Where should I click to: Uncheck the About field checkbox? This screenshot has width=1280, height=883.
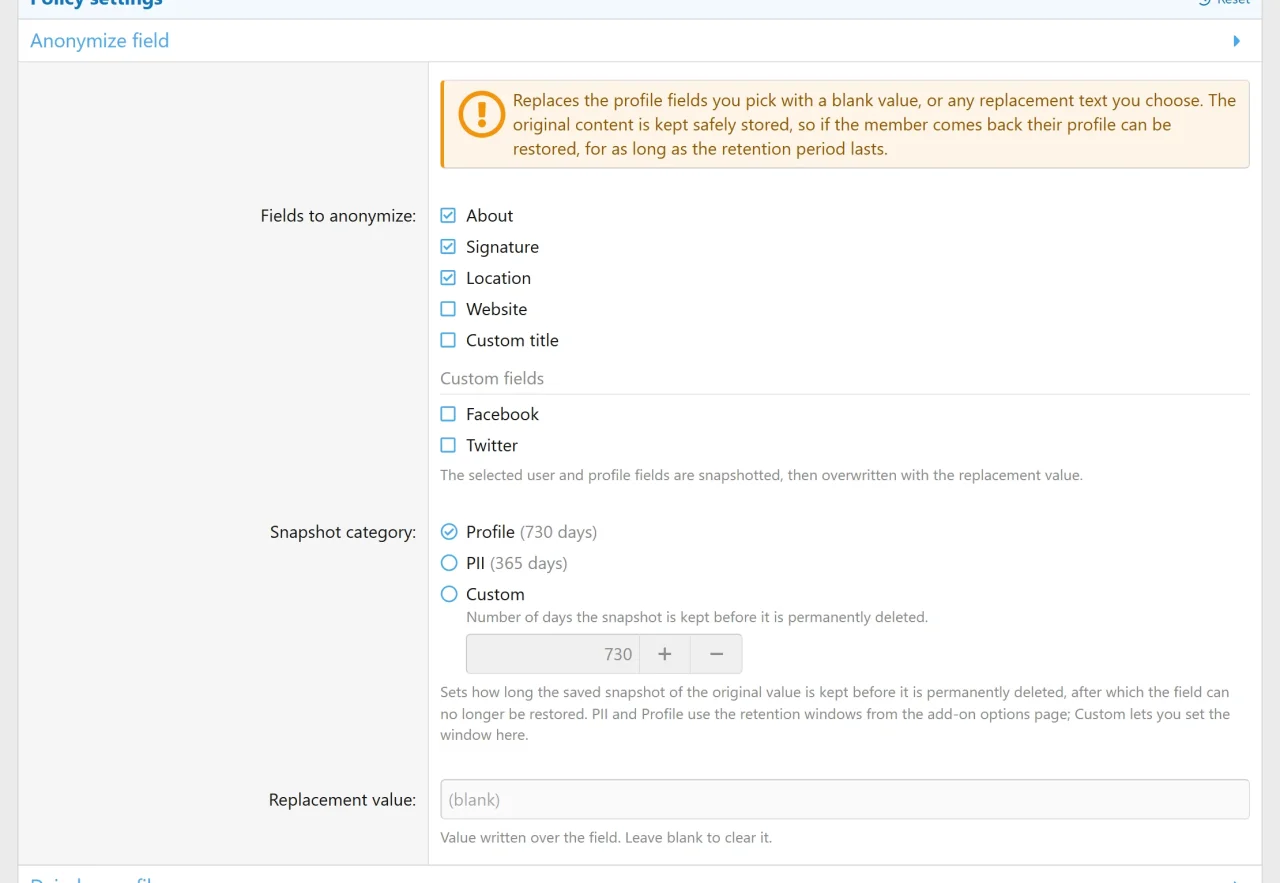(x=448, y=215)
